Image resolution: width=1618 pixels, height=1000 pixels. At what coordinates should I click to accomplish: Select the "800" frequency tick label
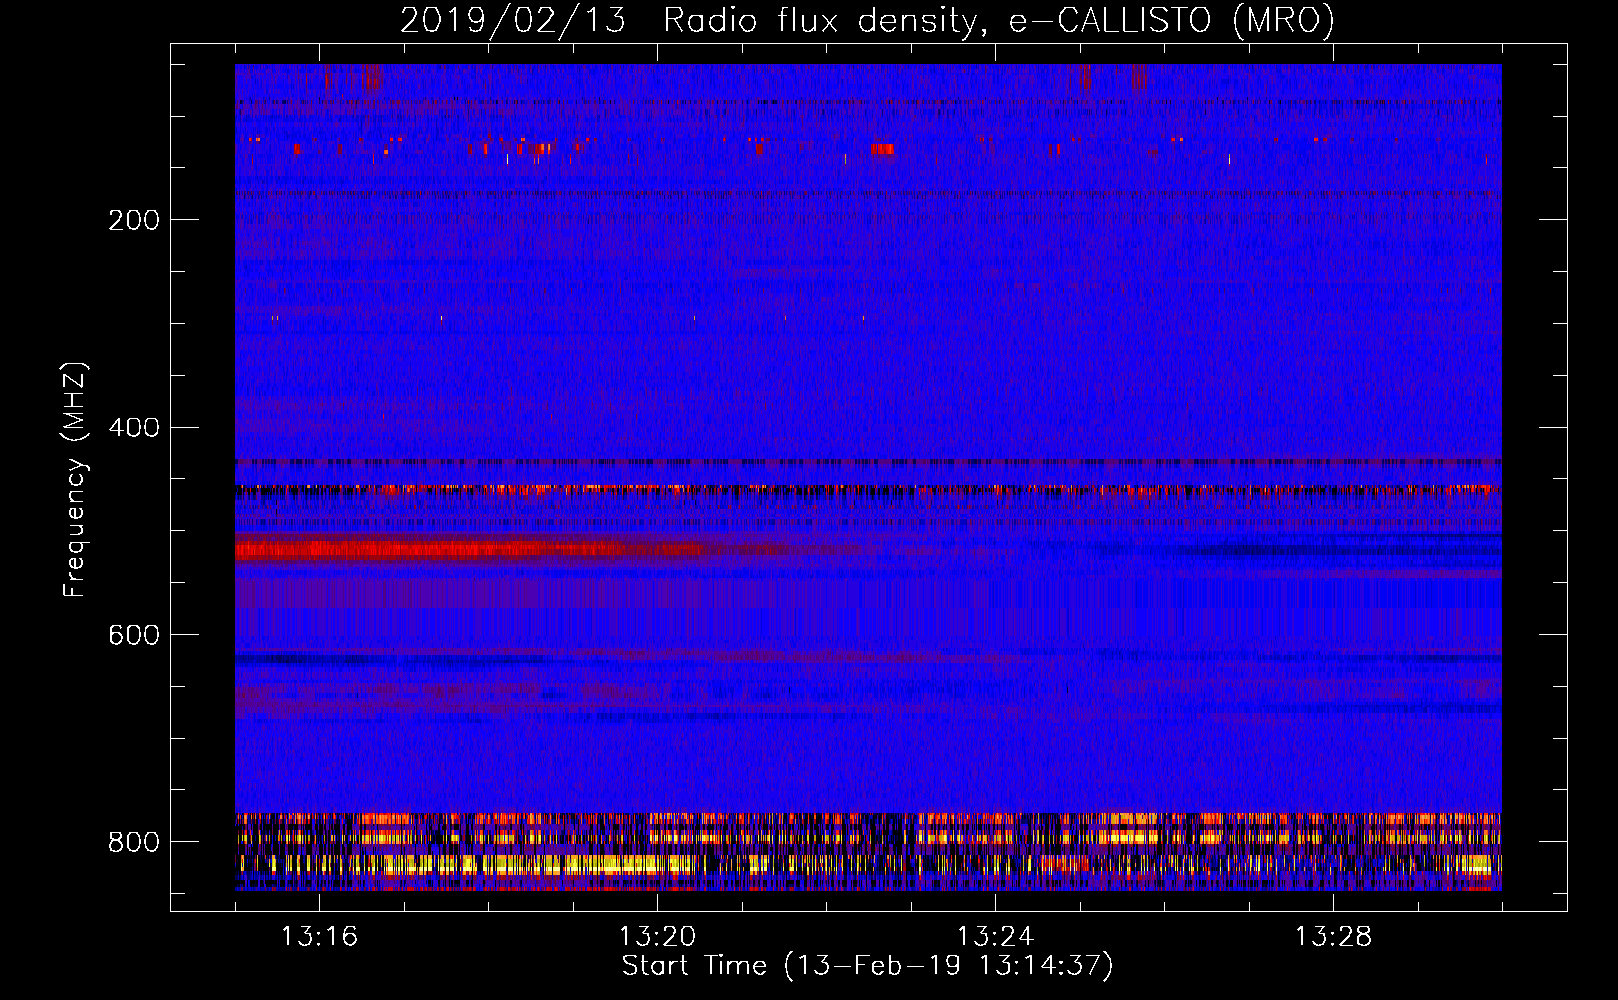(134, 842)
